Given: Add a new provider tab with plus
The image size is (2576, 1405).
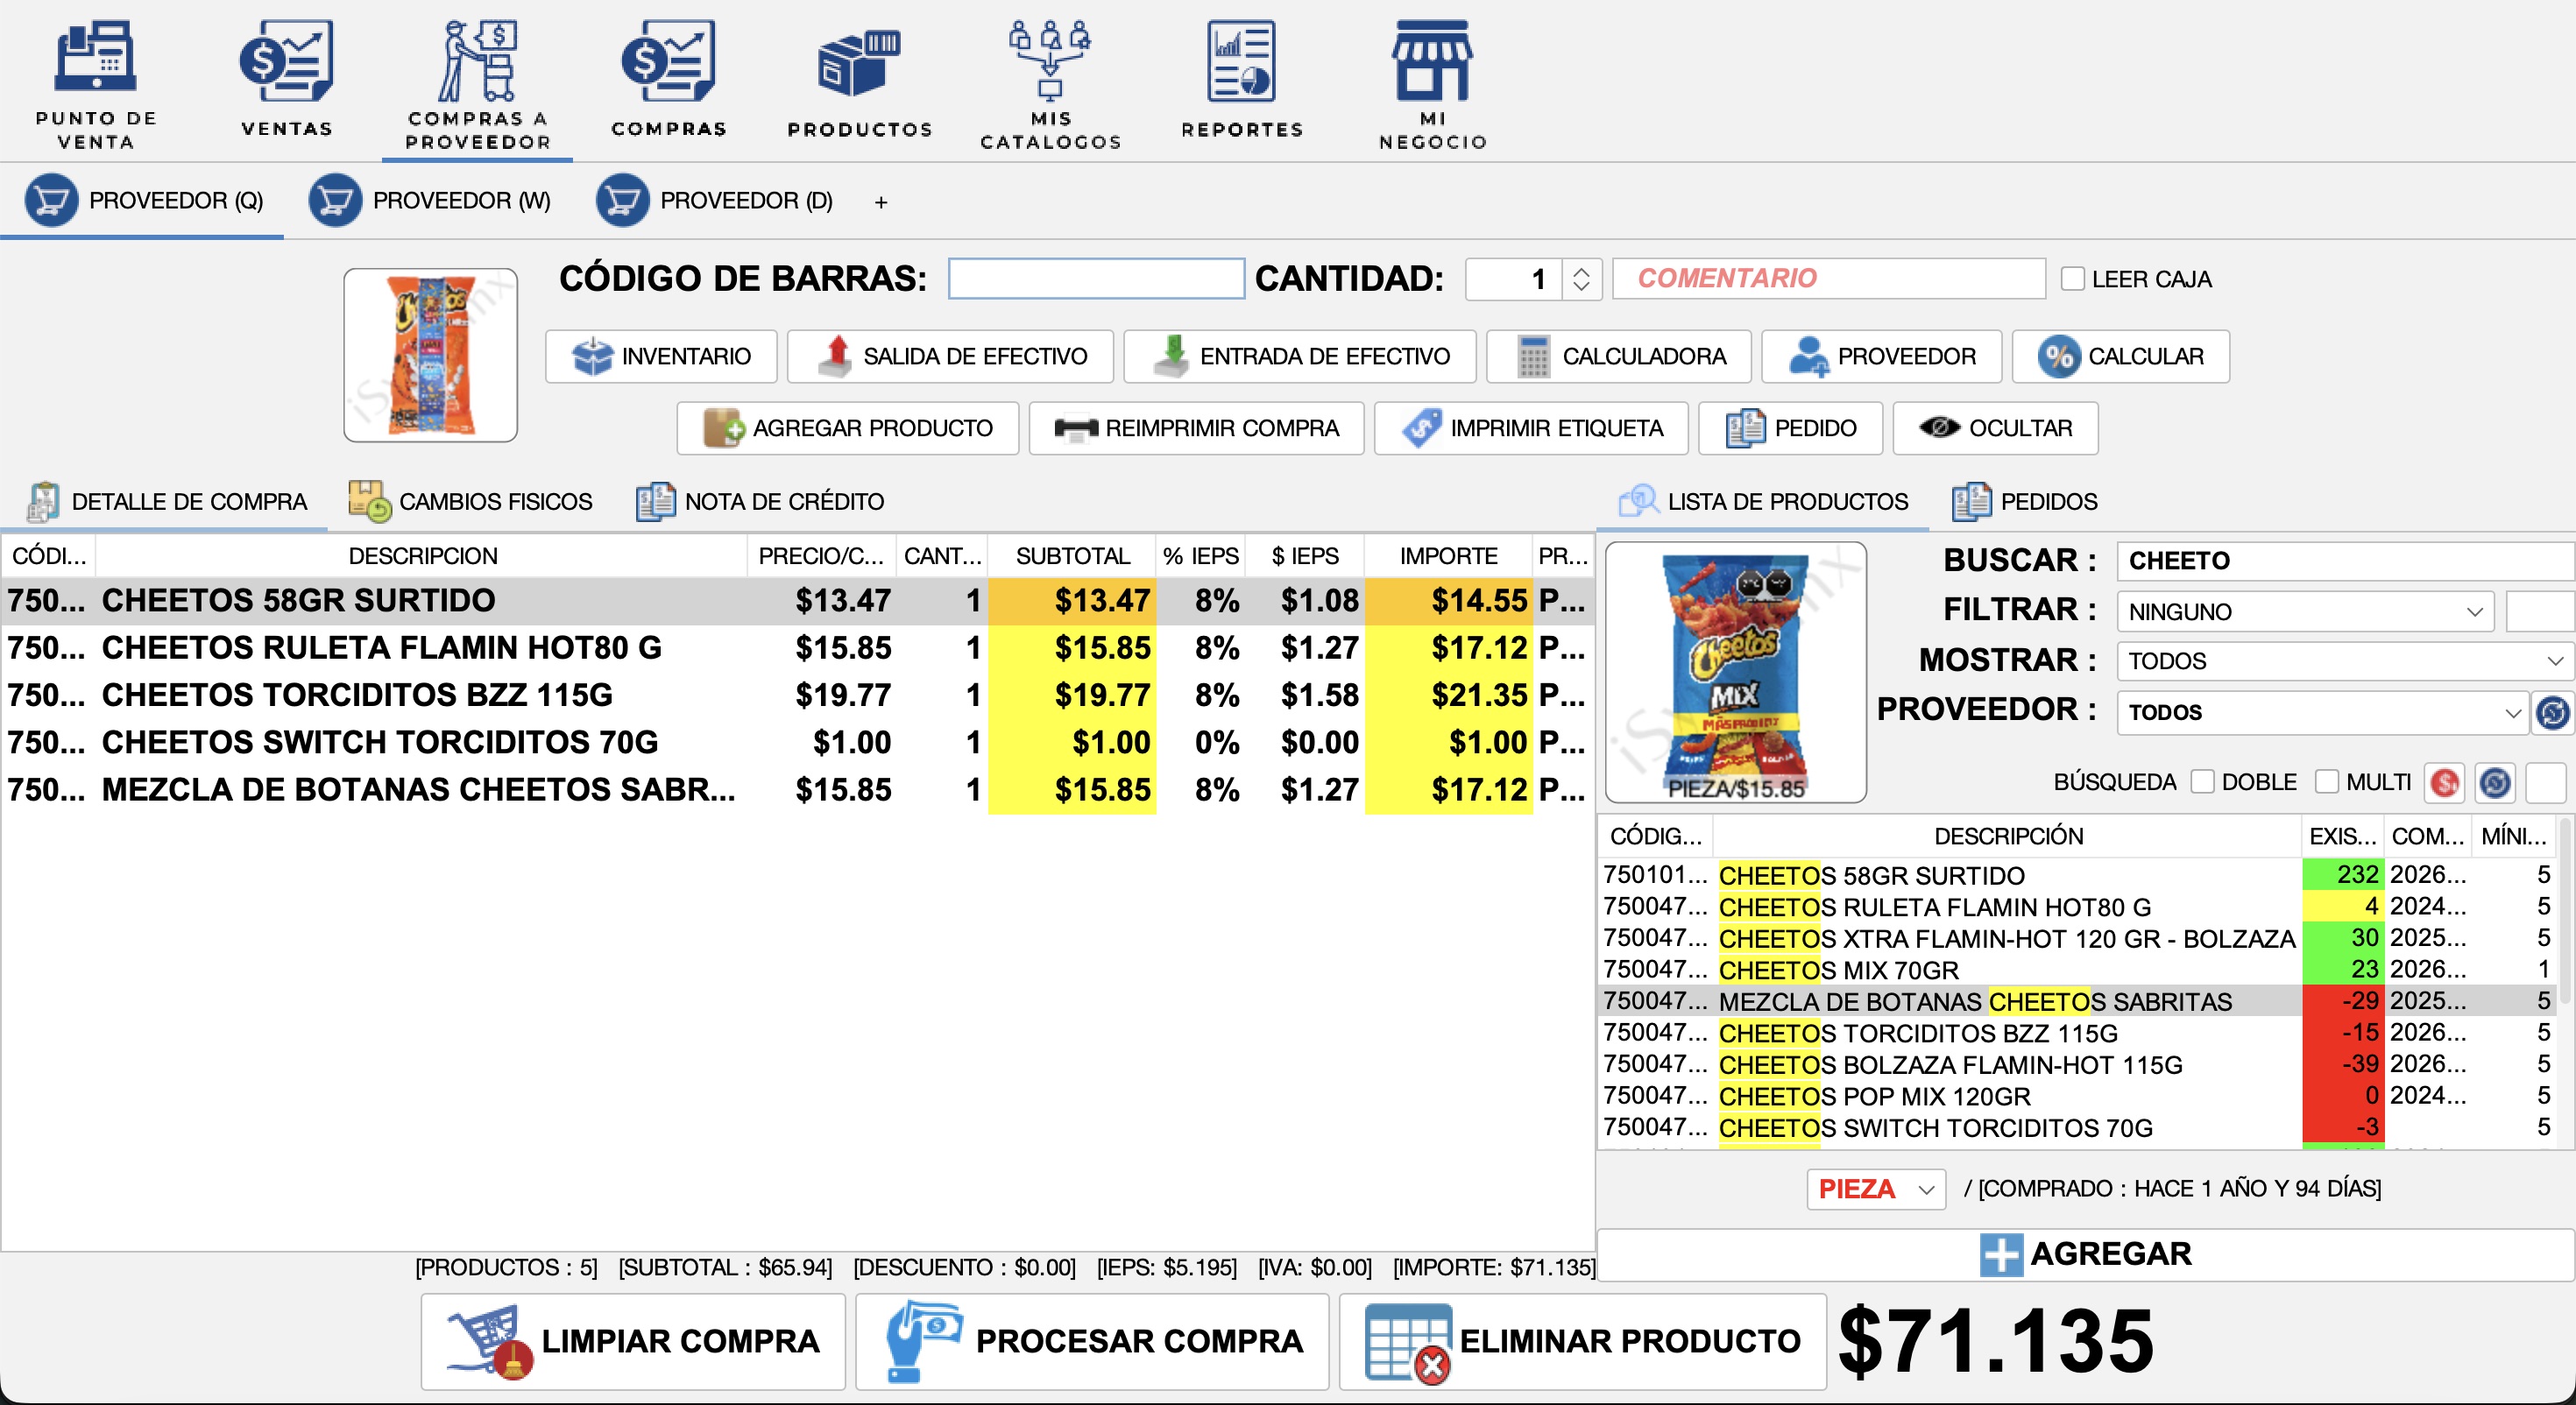Looking at the screenshot, I should (x=881, y=203).
